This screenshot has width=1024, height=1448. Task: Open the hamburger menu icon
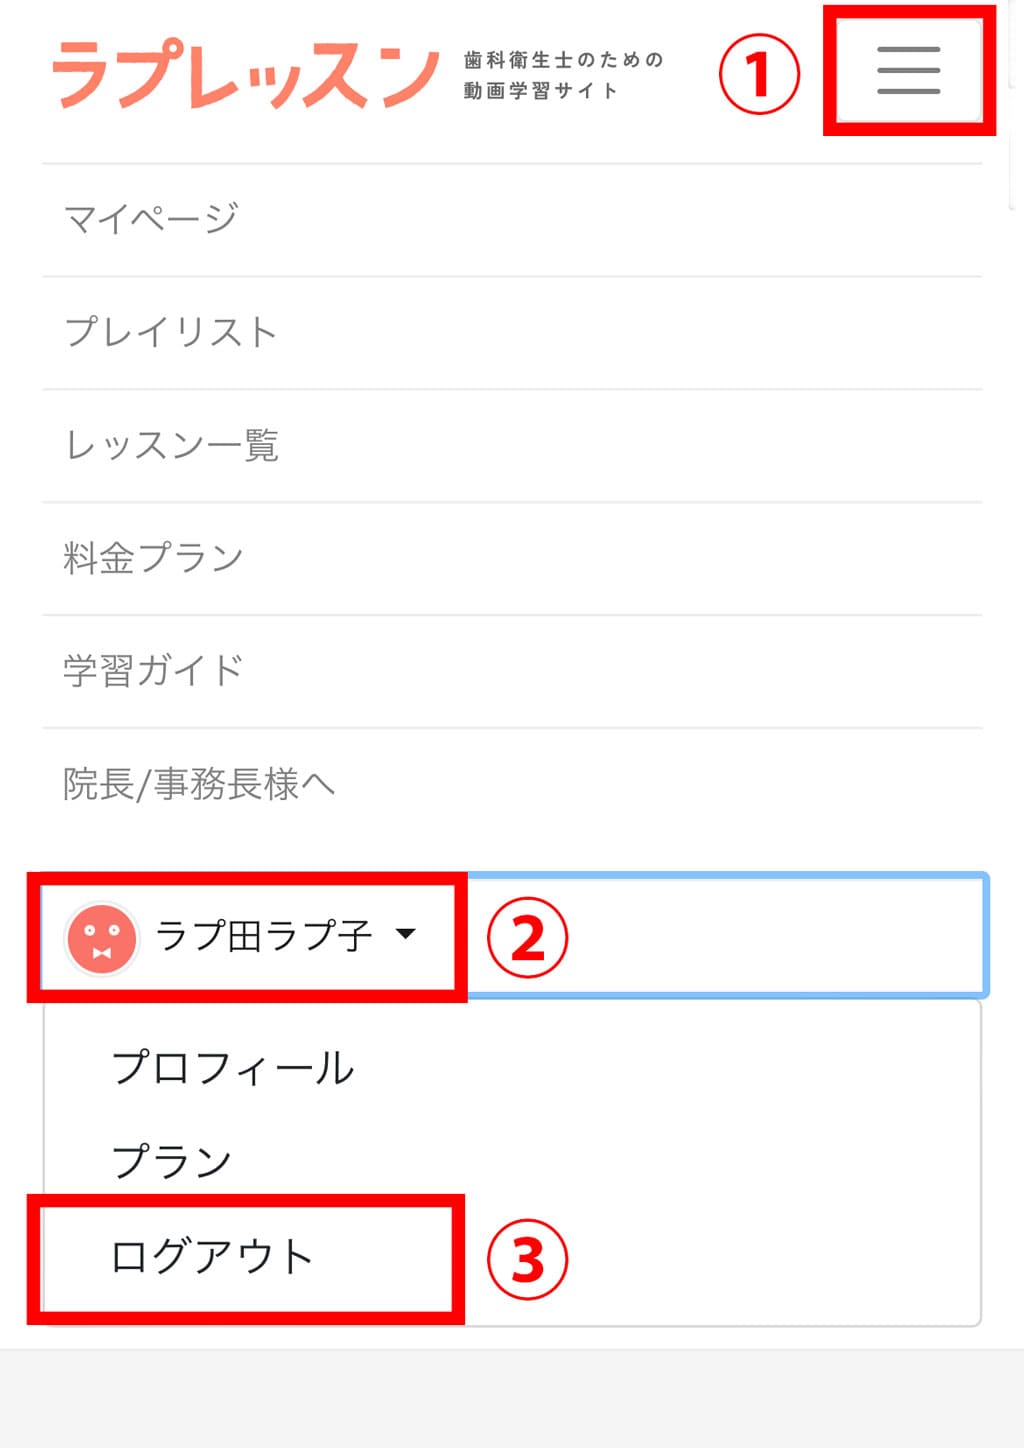tap(908, 71)
